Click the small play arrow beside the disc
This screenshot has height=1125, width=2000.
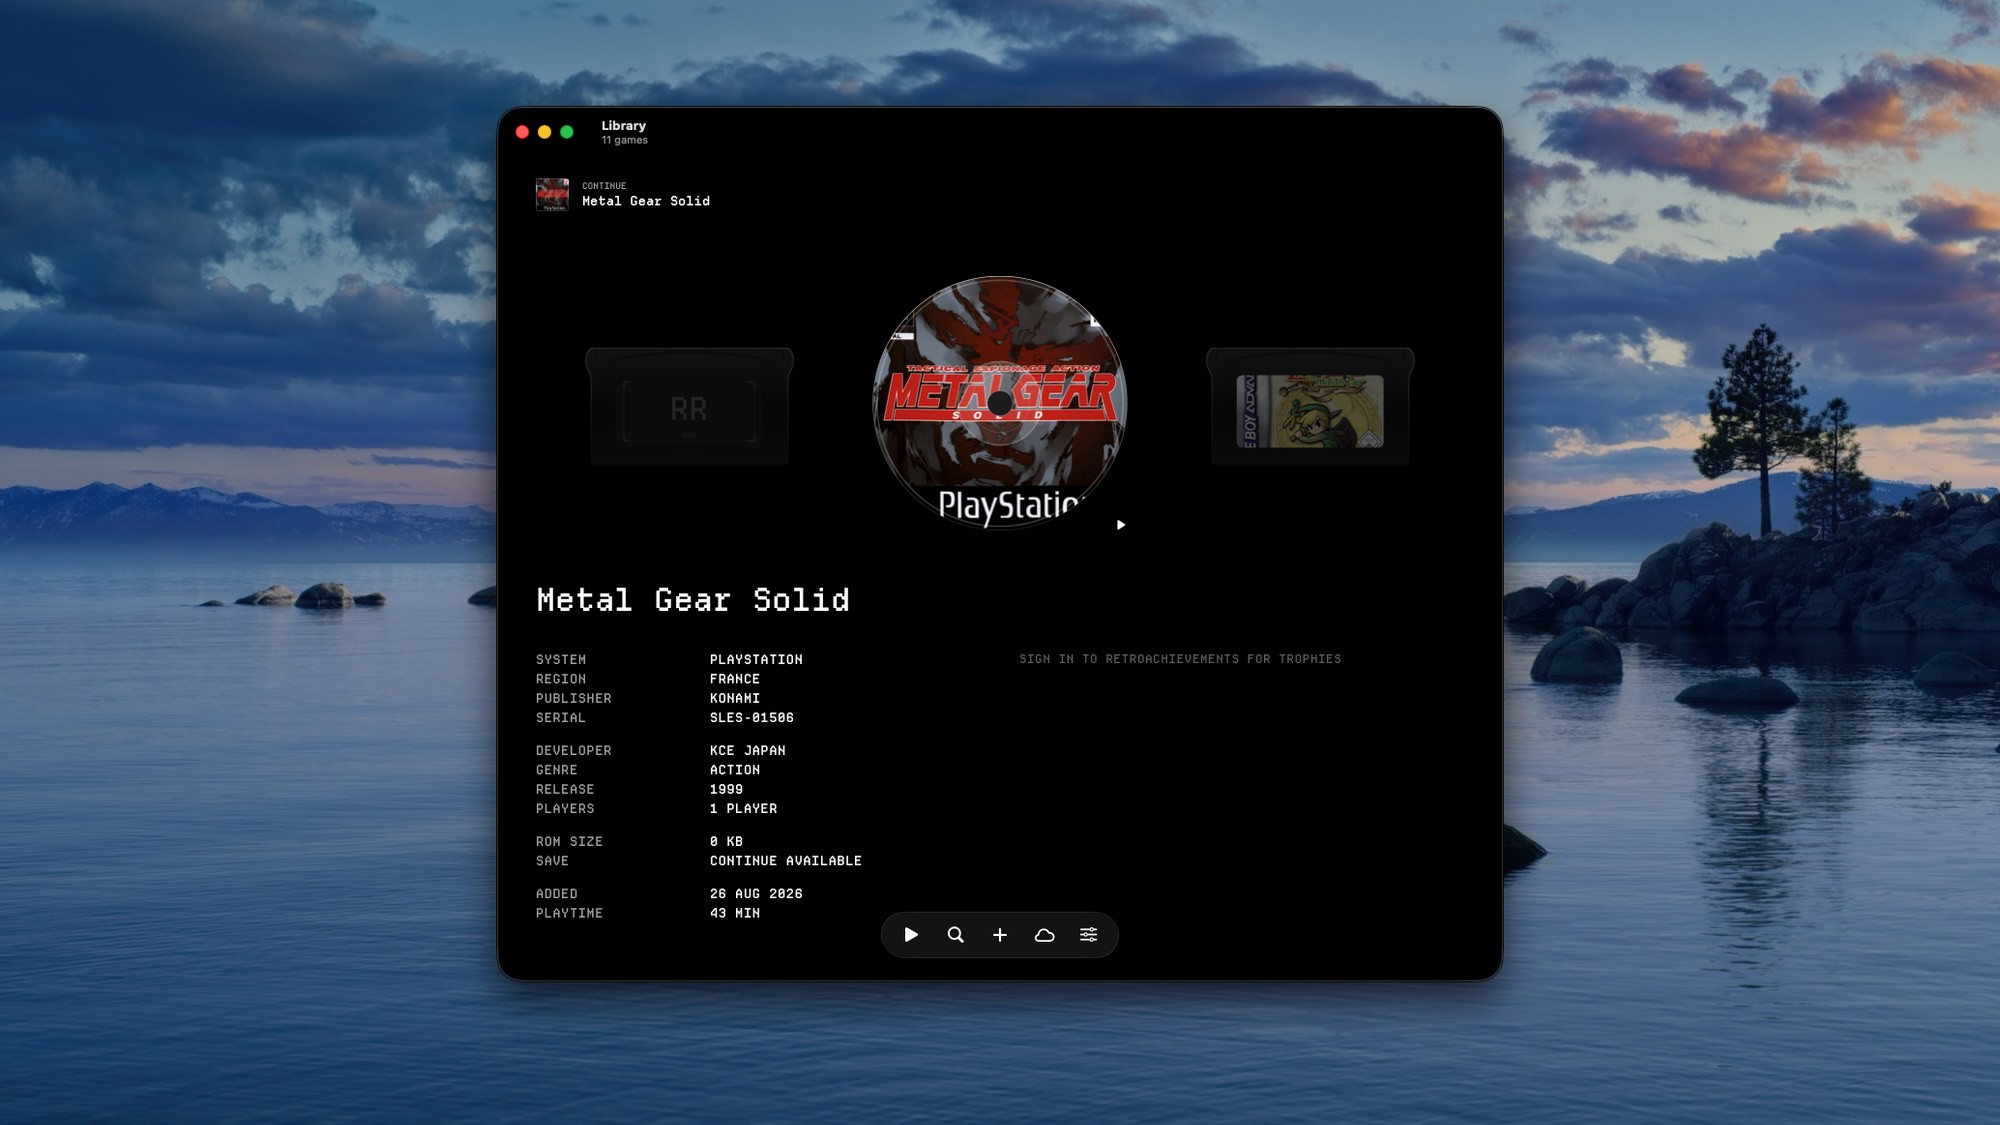click(x=1121, y=525)
